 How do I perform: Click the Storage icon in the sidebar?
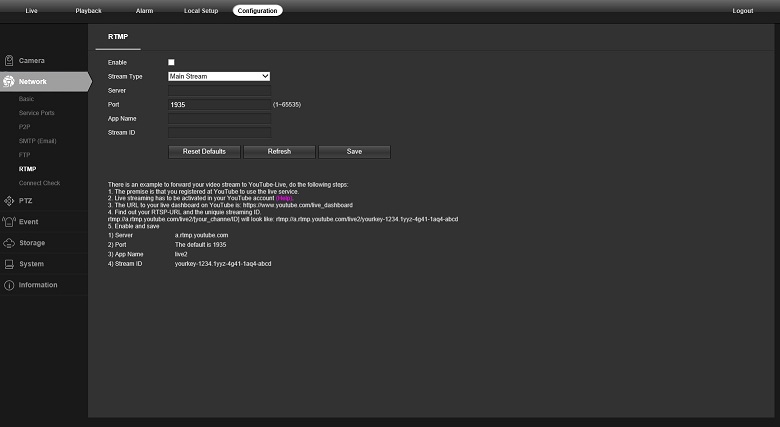[9, 243]
